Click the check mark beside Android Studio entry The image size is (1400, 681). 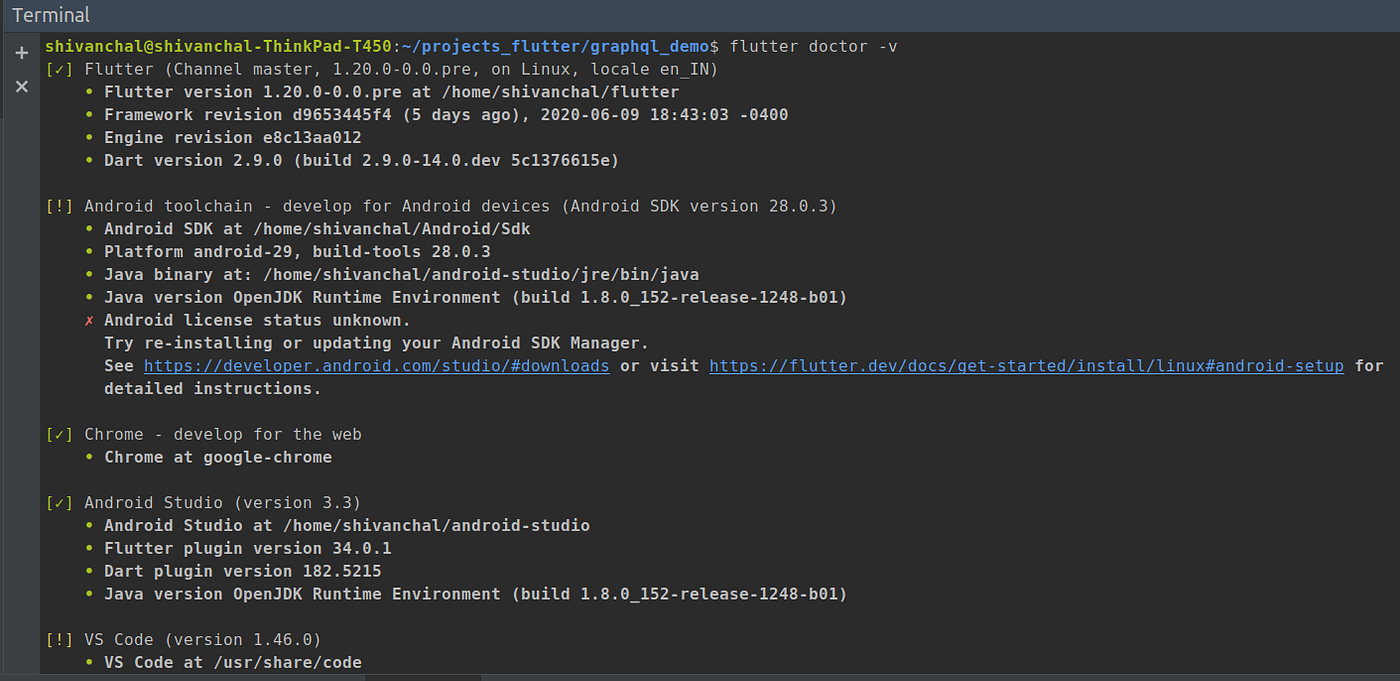[x=59, y=503]
